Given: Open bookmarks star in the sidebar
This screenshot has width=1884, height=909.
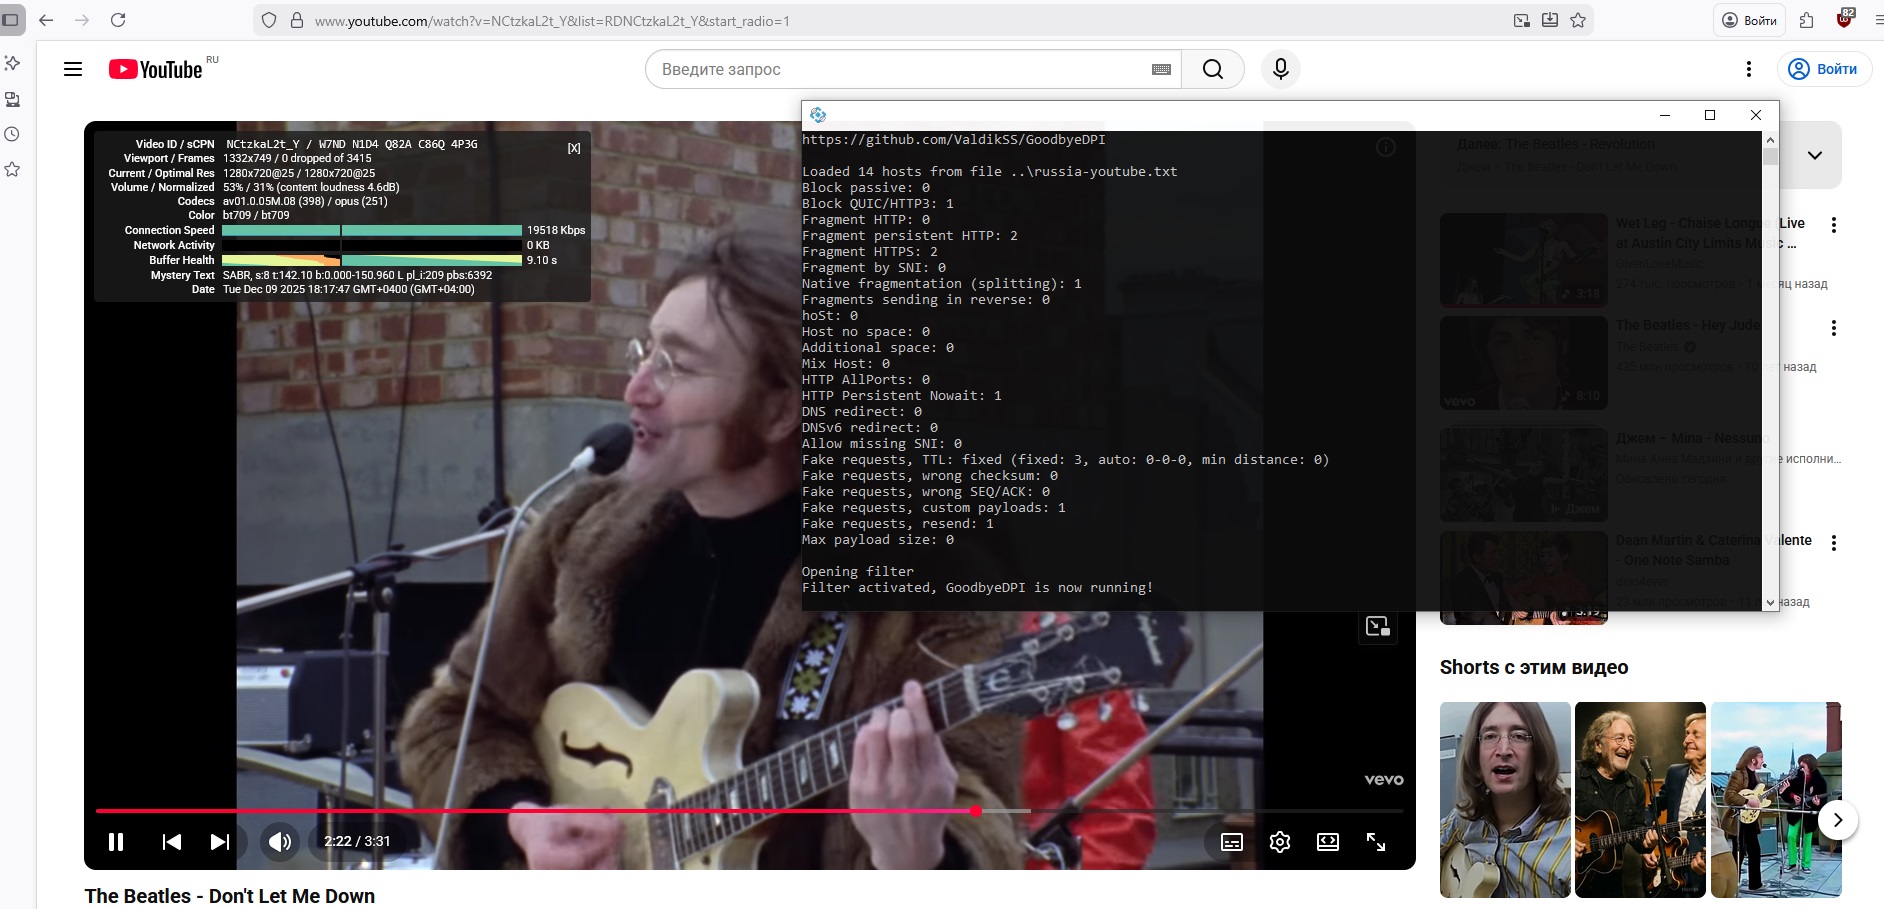Looking at the screenshot, I should click(12, 170).
